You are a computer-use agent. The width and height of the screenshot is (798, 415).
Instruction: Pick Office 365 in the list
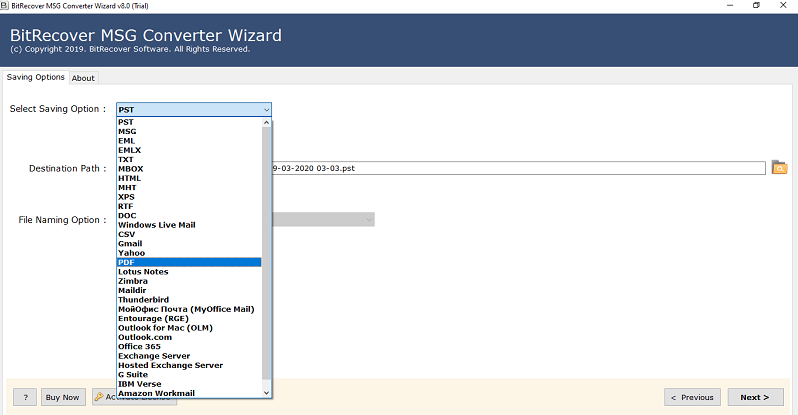(x=189, y=347)
